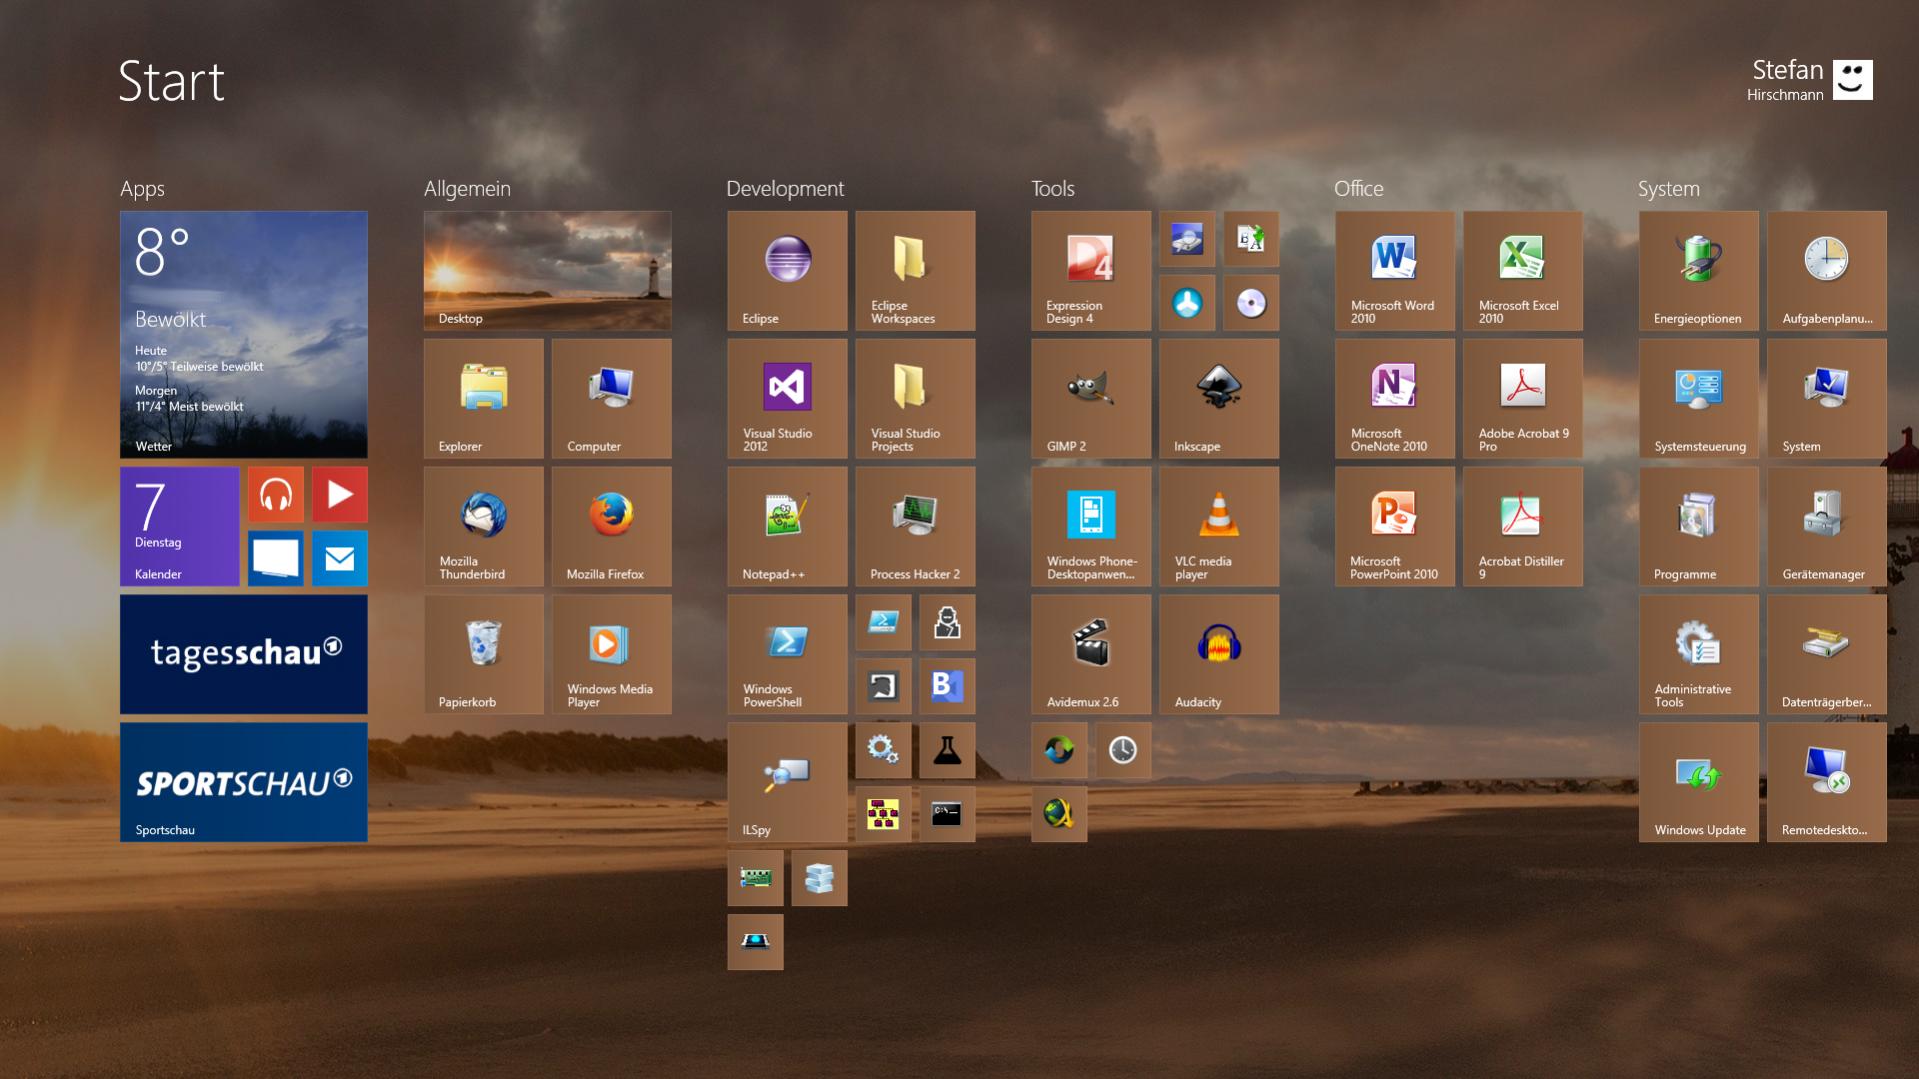1919x1079 pixels.
Task: Open the Wetter weather tile
Action: tap(244, 334)
